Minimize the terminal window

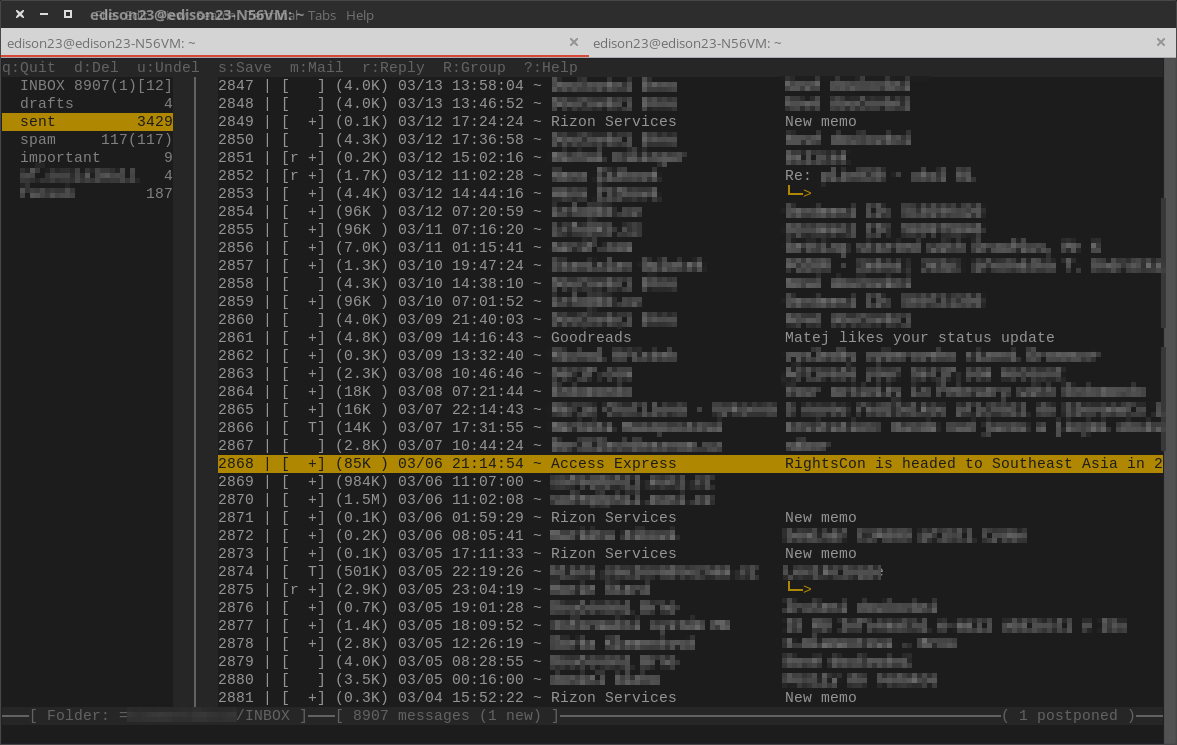coord(44,14)
